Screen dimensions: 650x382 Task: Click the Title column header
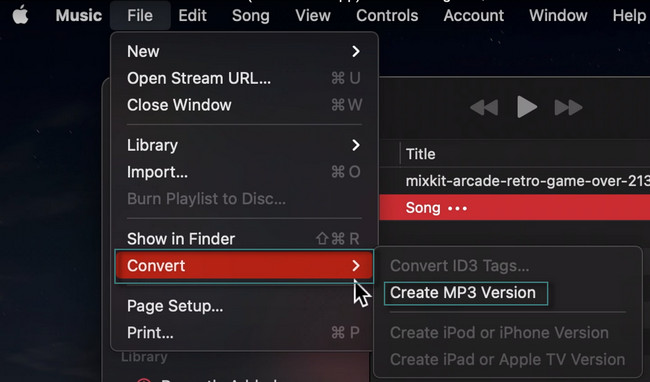pyautogui.click(x=420, y=154)
